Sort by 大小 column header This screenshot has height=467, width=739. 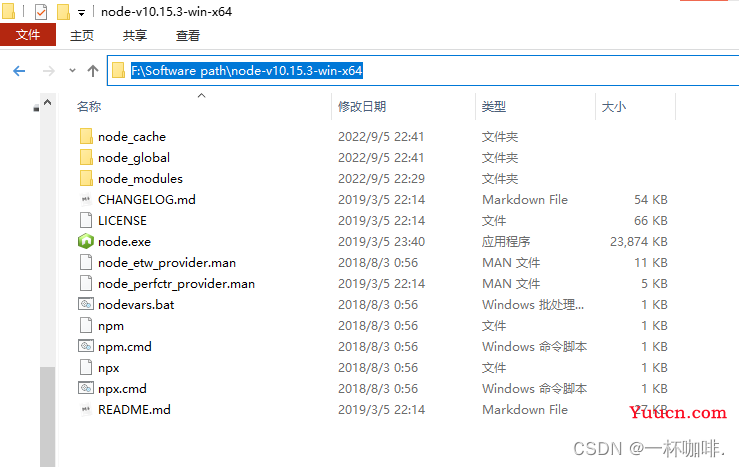614,107
